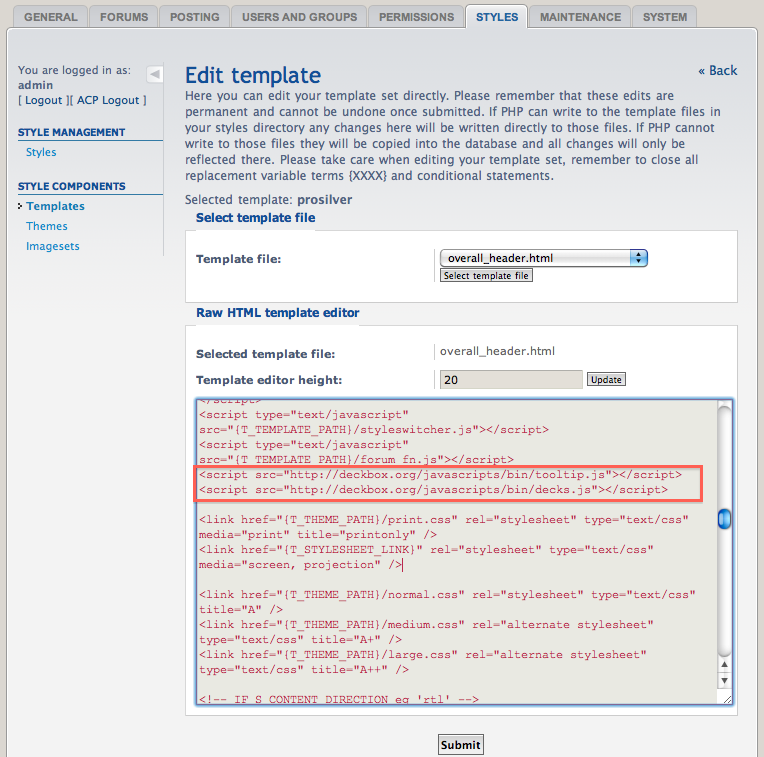
Task: Click the textarea resize grip corner
Action: 727,700
